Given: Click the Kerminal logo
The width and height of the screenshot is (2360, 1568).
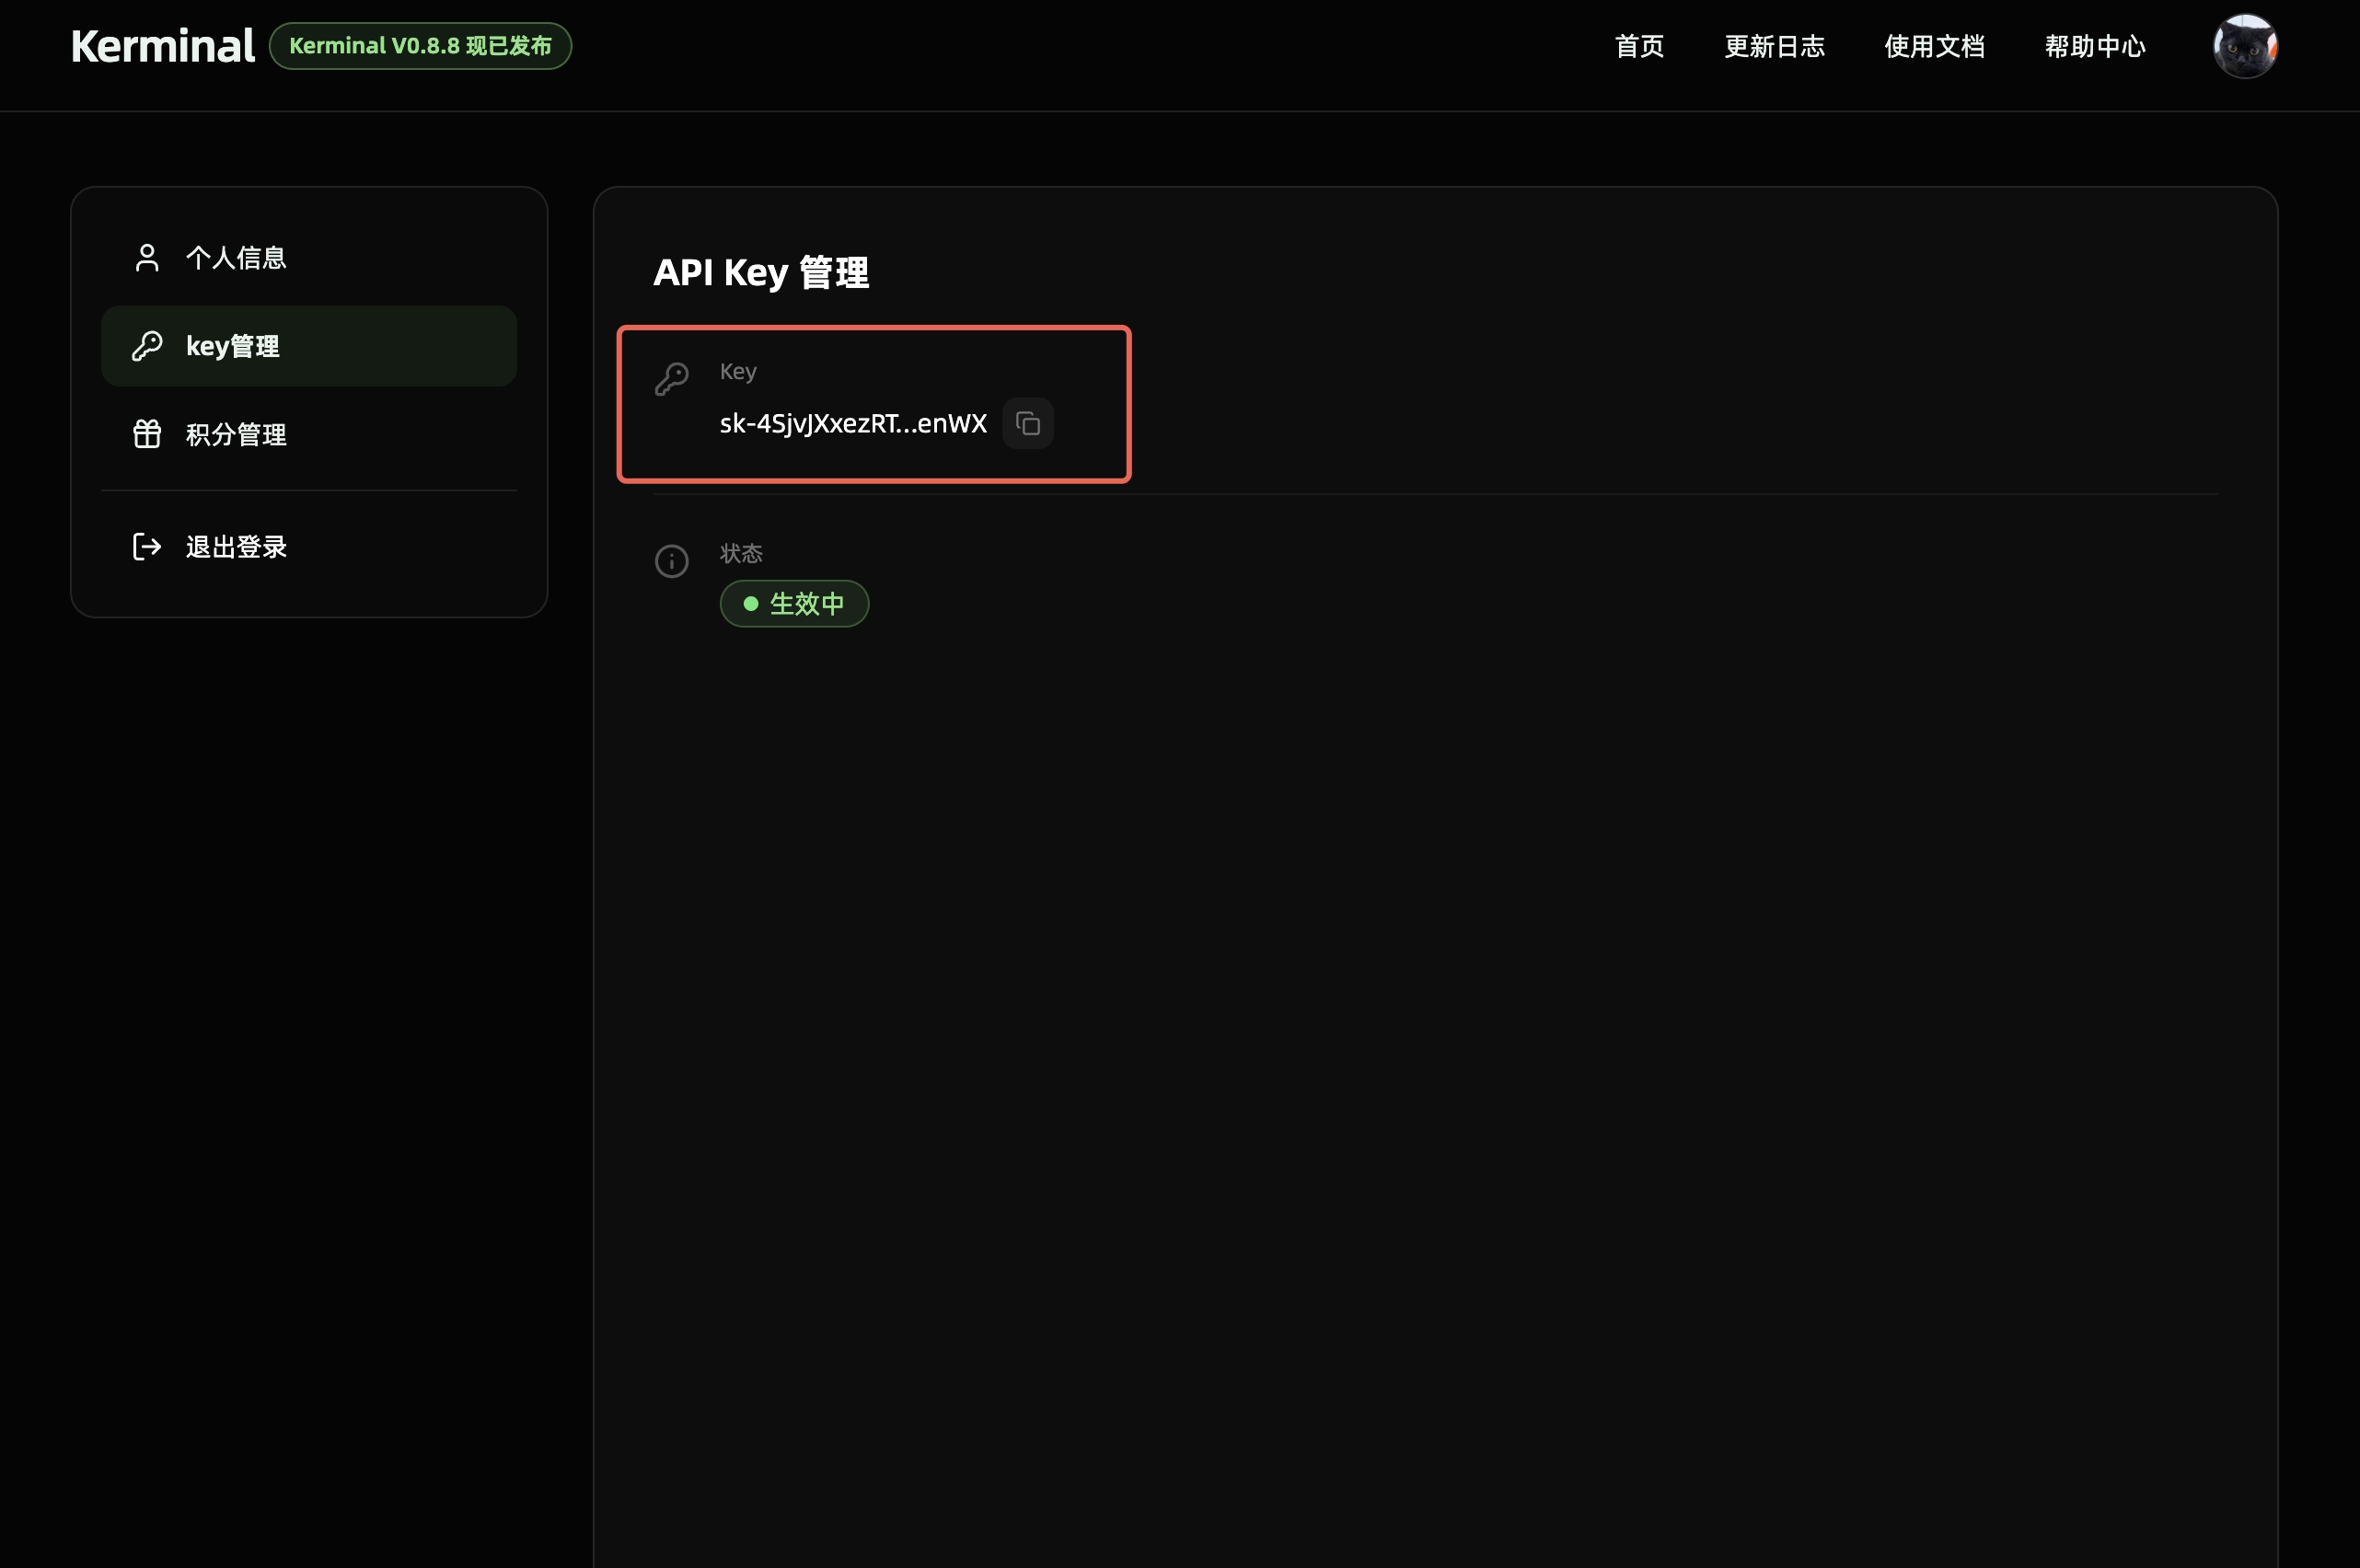Looking at the screenshot, I should click(162, 44).
